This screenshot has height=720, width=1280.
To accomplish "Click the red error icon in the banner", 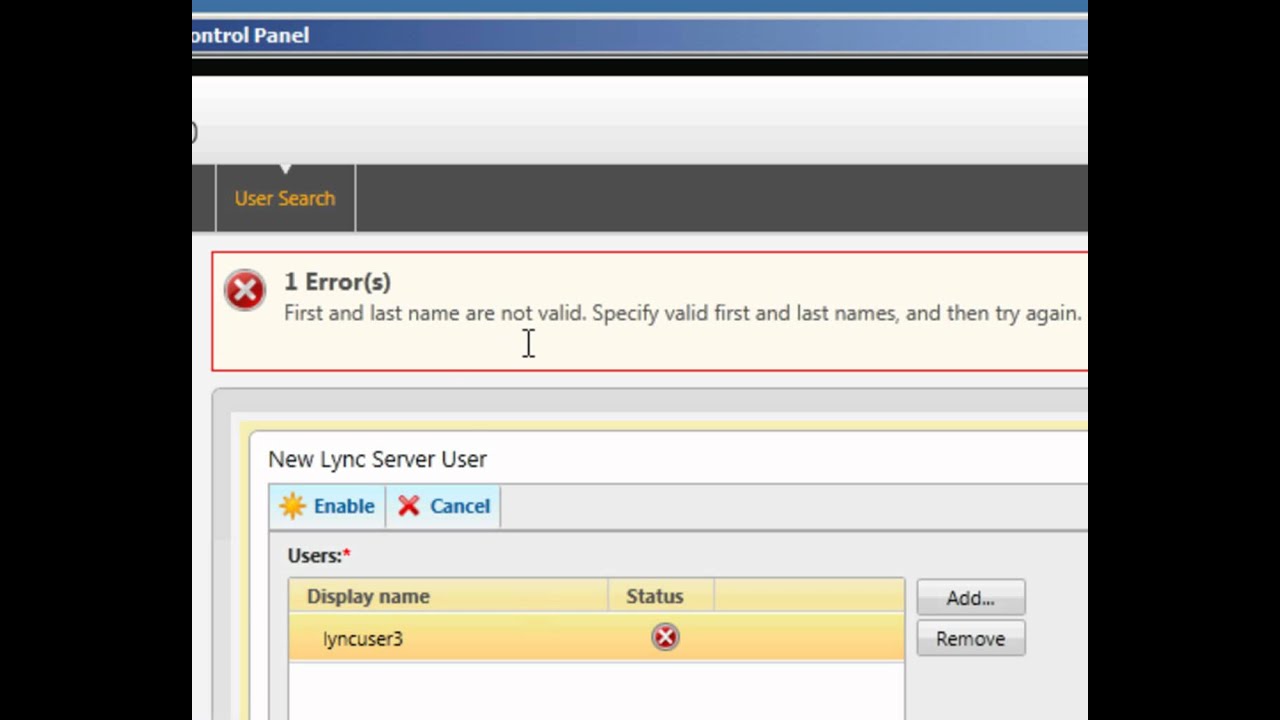I will (x=245, y=290).
